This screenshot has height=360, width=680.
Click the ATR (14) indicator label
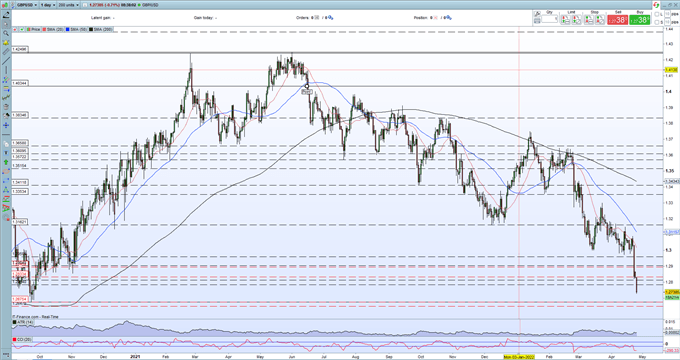[23, 322]
